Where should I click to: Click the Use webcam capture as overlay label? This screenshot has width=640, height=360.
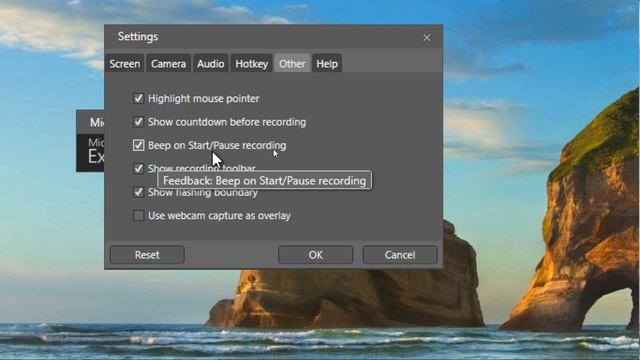point(219,216)
